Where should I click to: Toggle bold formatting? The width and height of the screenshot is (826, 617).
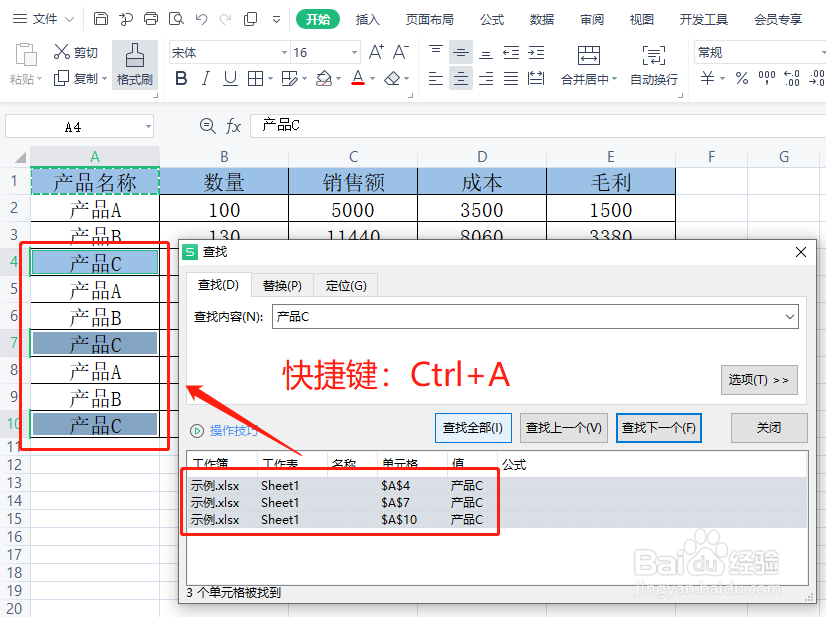pos(180,77)
